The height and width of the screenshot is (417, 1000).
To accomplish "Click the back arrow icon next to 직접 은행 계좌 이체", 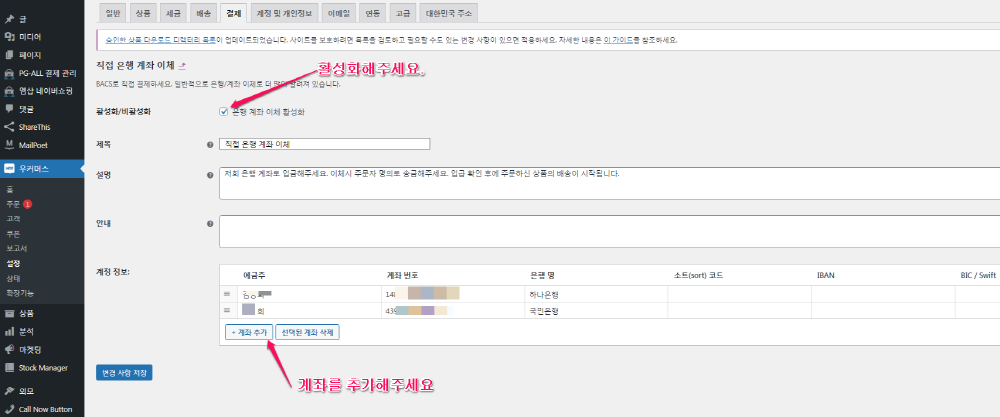I will 182,65.
